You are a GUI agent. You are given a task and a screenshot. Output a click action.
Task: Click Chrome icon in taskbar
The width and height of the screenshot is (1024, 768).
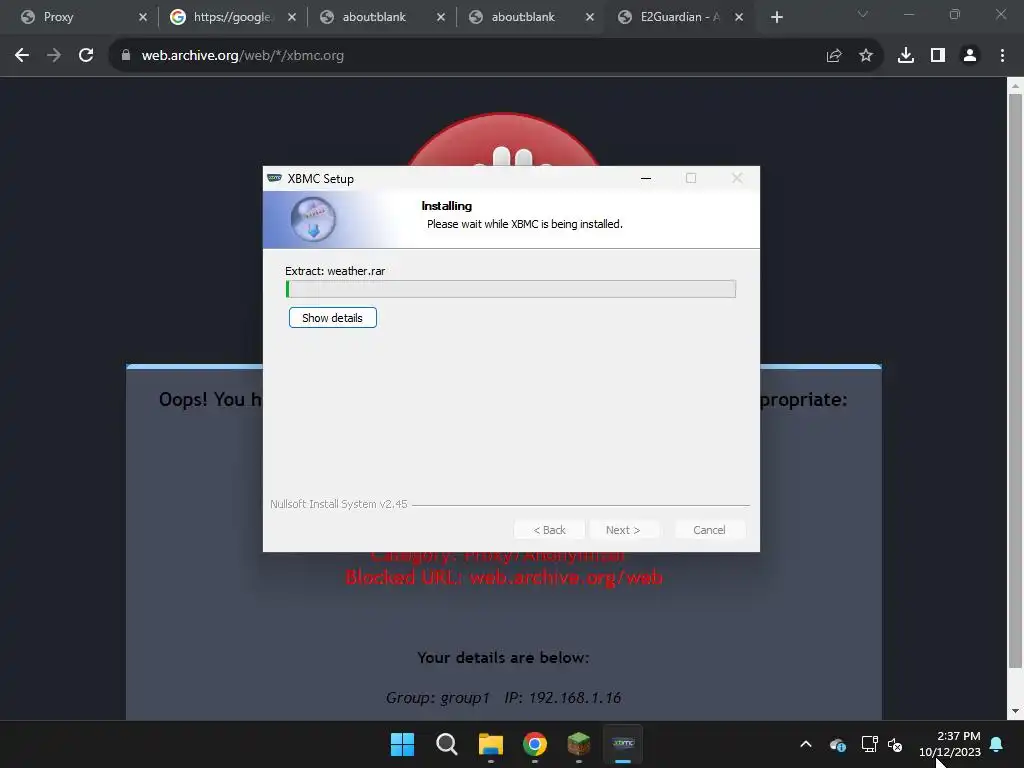(x=535, y=744)
